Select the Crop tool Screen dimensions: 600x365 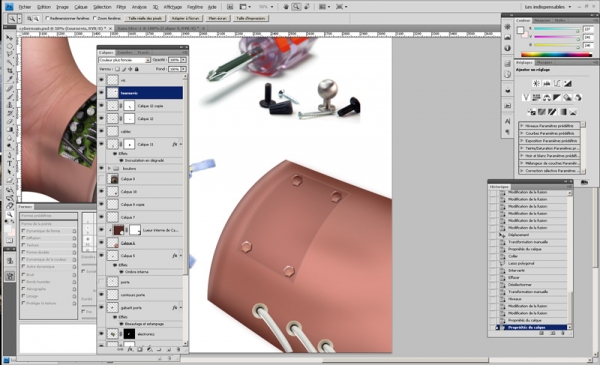click(10, 71)
